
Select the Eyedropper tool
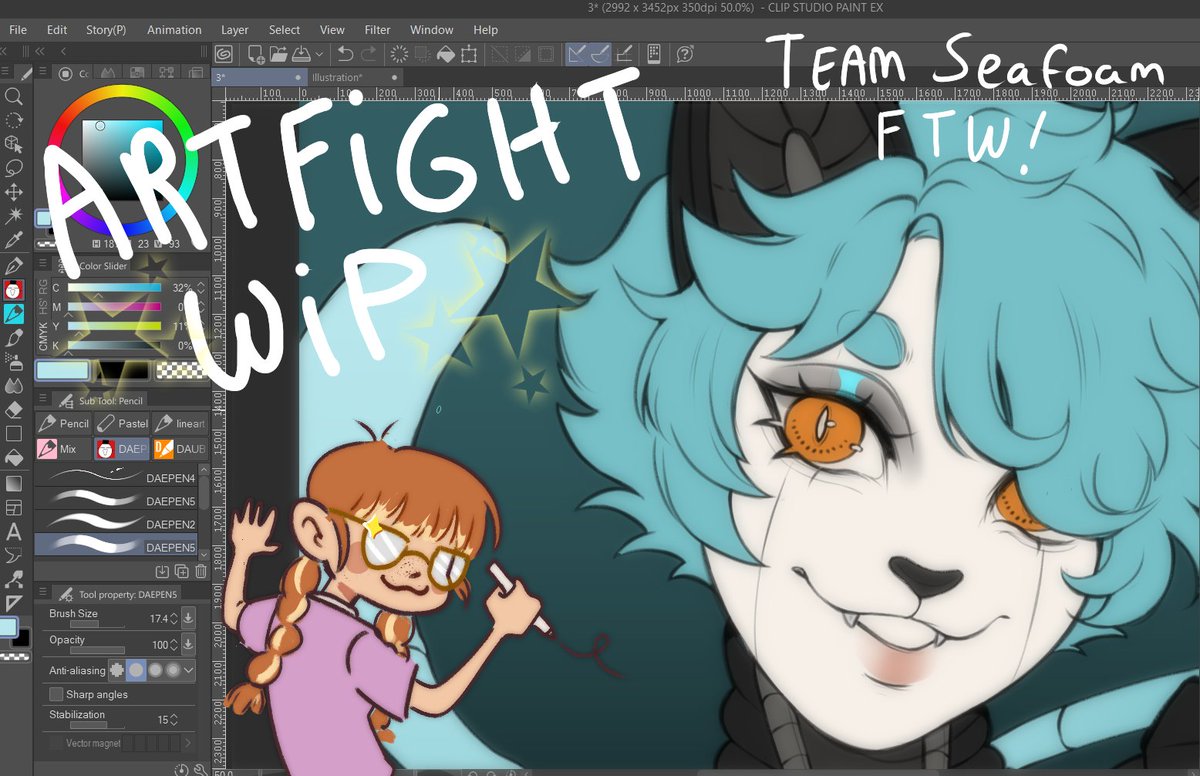14,240
